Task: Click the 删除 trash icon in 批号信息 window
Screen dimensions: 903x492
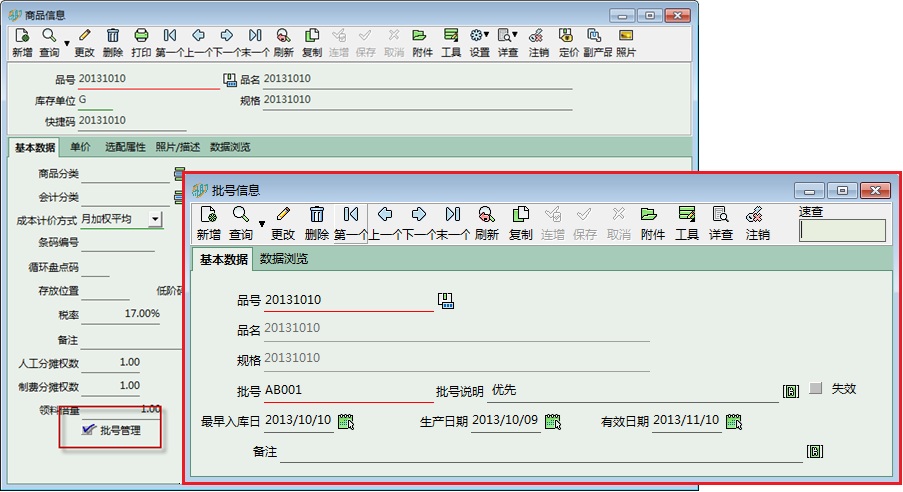Action: click(317, 215)
